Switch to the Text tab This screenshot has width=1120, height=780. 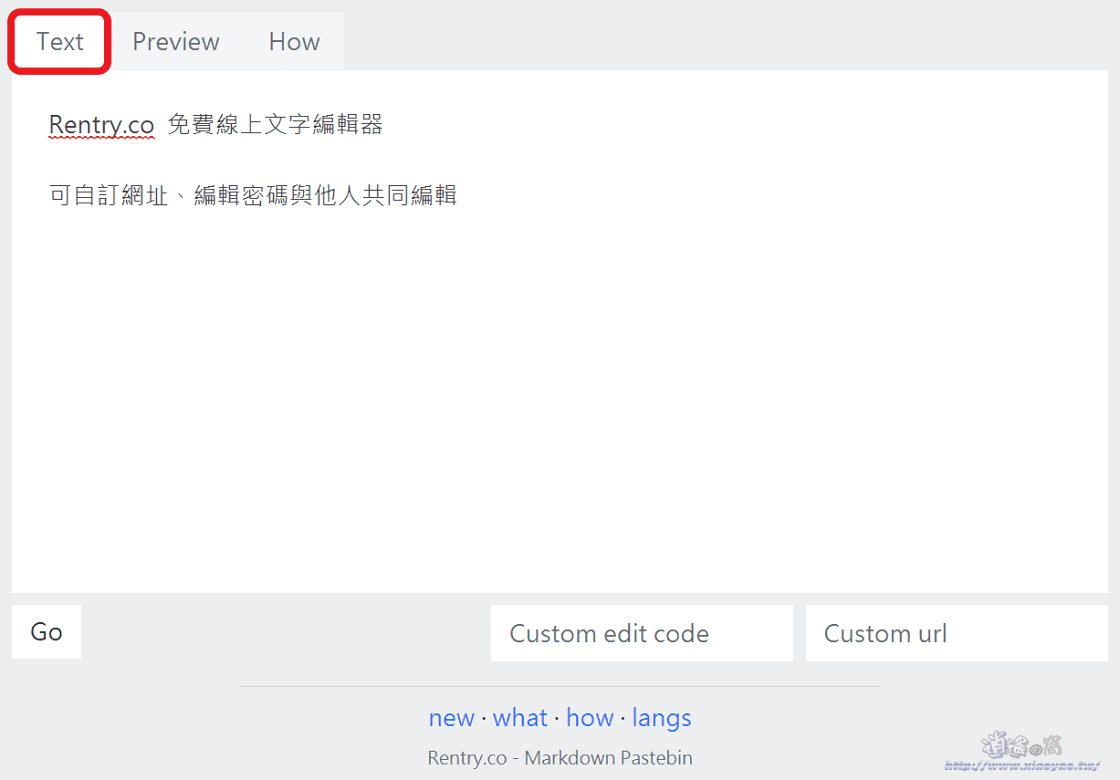60,41
